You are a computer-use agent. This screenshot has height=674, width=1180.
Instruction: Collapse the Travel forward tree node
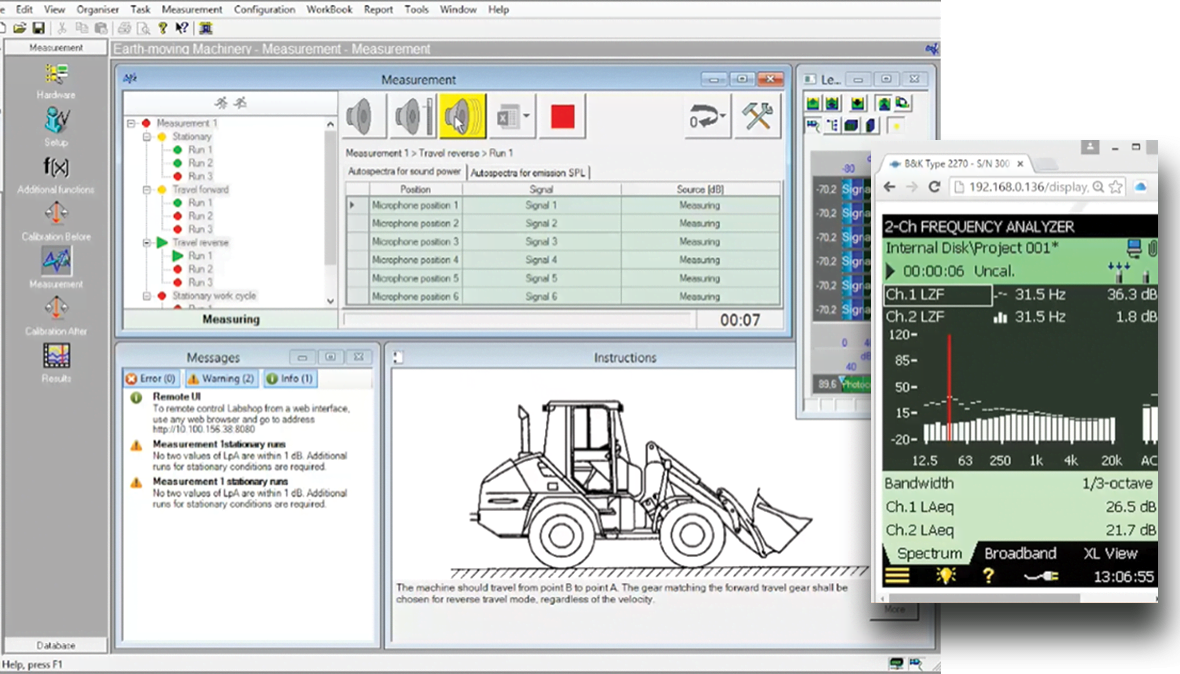(x=148, y=190)
